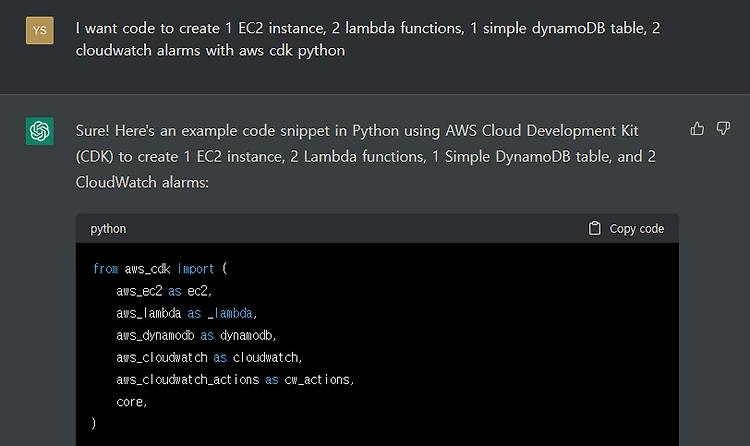The image size is (750, 446).
Task: Click the thumbs up icon
Action: [697, 128]
